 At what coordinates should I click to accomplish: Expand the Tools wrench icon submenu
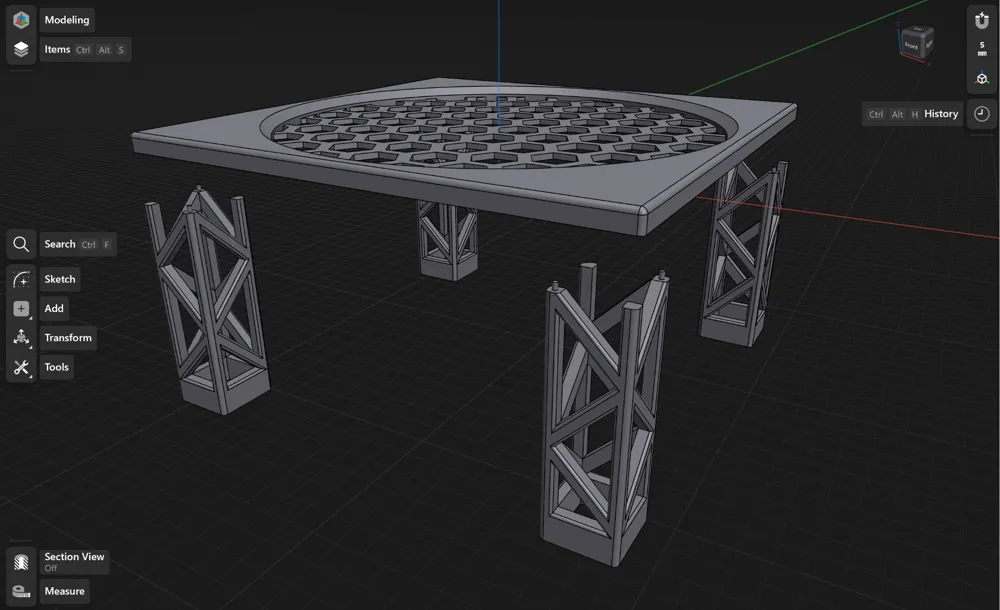click(21, 368)
